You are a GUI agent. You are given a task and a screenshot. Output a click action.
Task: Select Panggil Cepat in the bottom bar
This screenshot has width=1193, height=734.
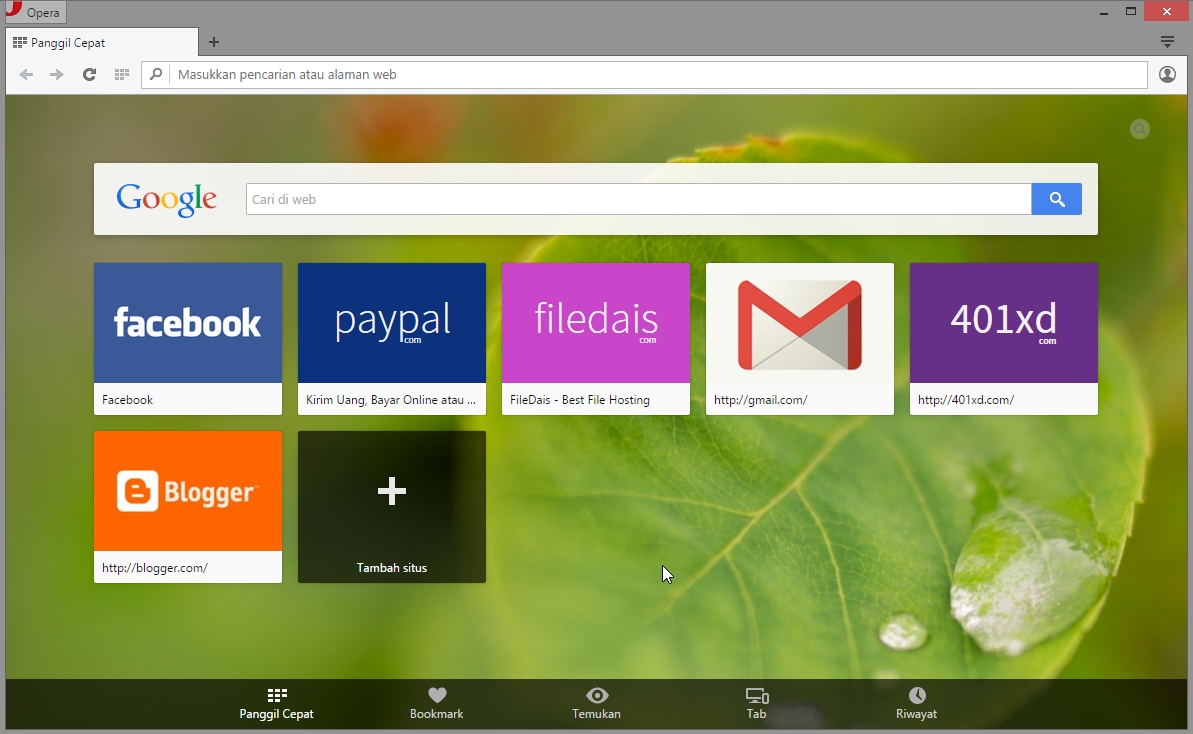(276, 701)
